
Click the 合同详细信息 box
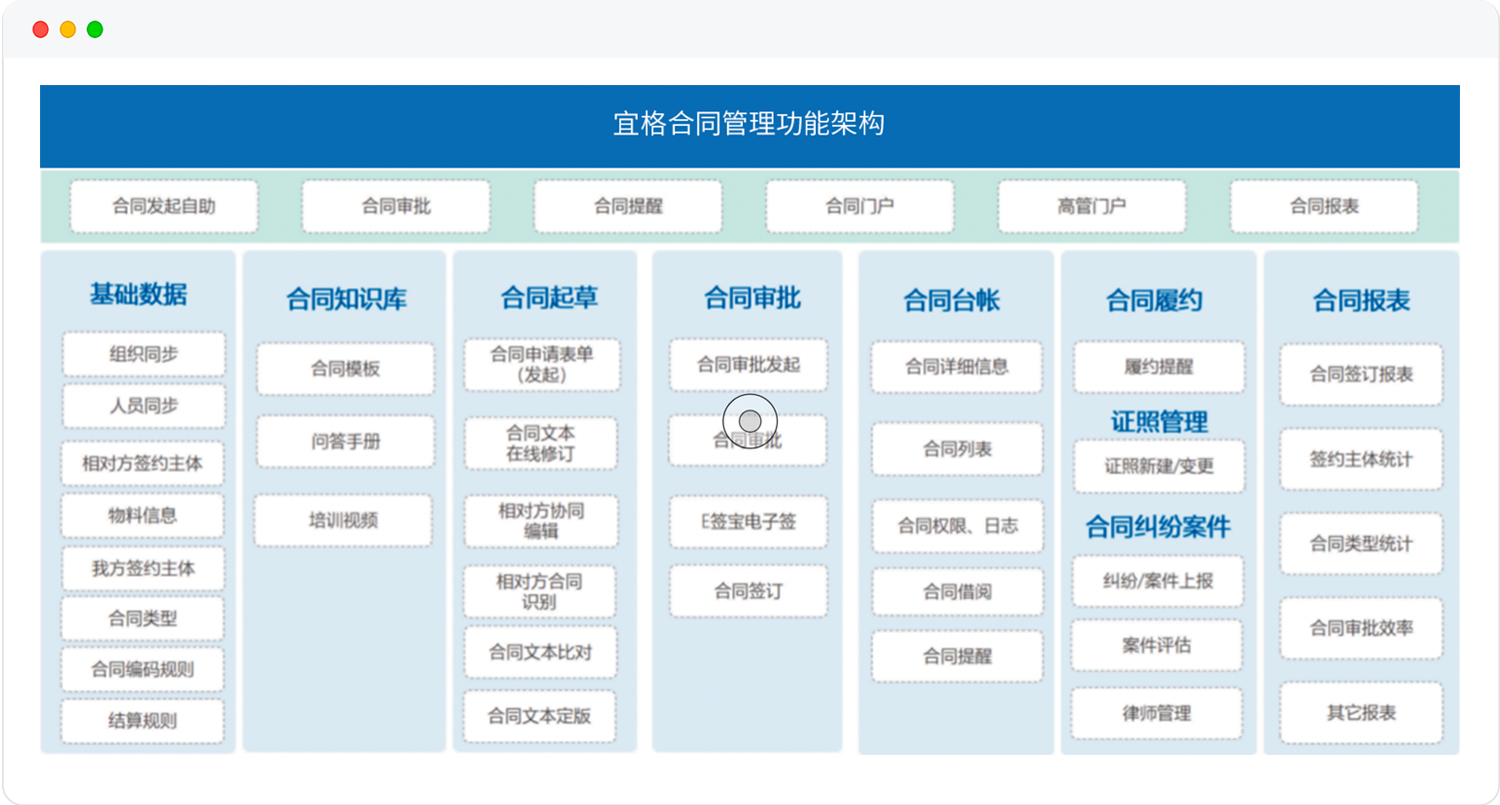tap(957, 367)
